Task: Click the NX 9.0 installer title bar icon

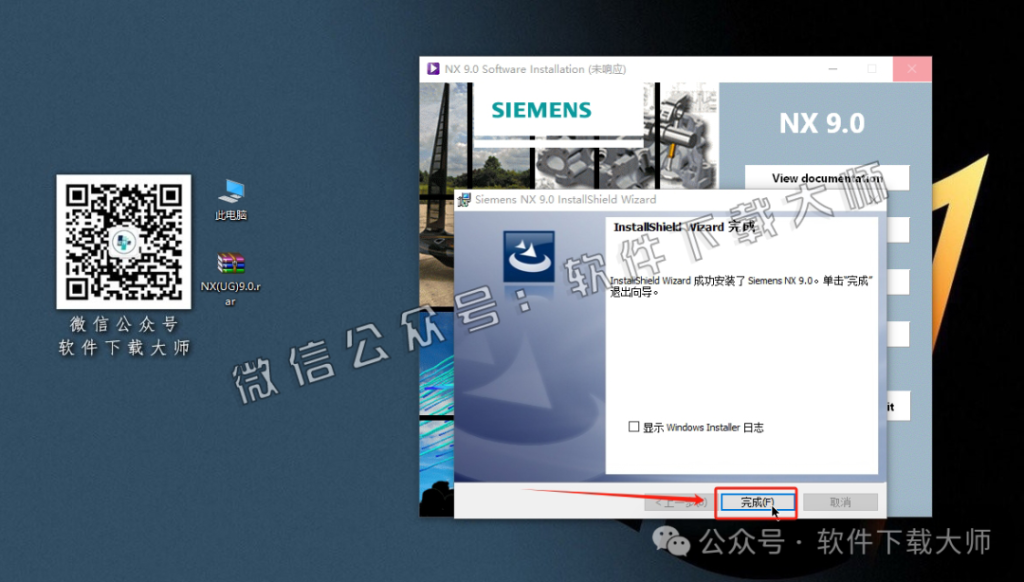Action: (x=433, y=68)
